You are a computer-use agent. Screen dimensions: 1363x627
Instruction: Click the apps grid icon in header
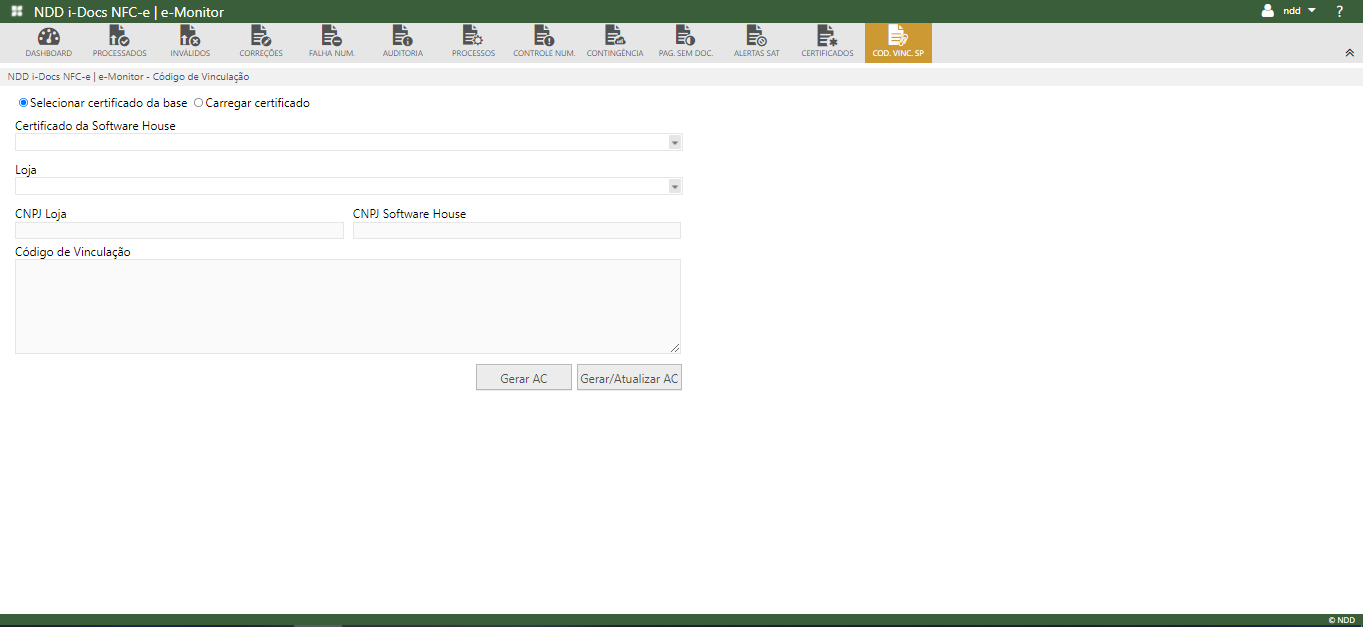[x=17, y=11]
